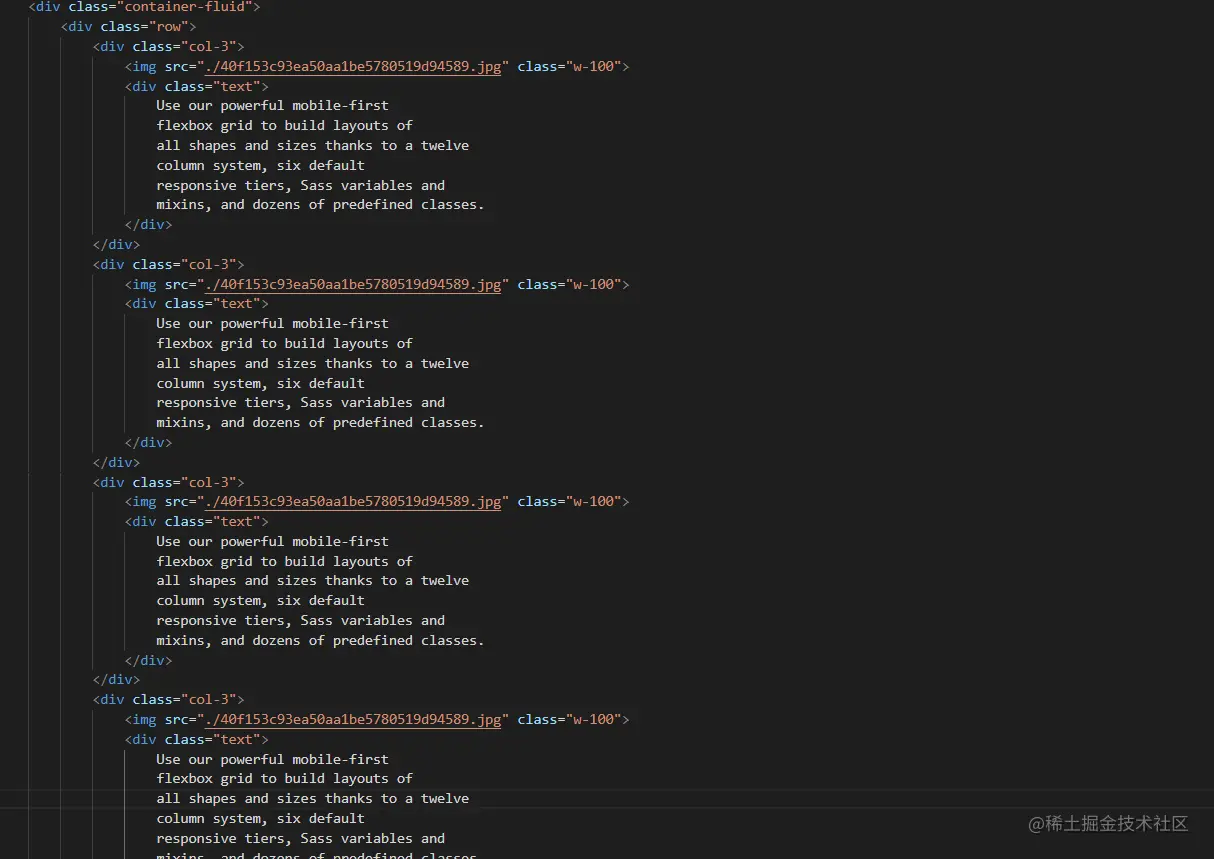Open the image src link in the third col-3 block
Screen dimensions: 1214x859
point(352,501)
